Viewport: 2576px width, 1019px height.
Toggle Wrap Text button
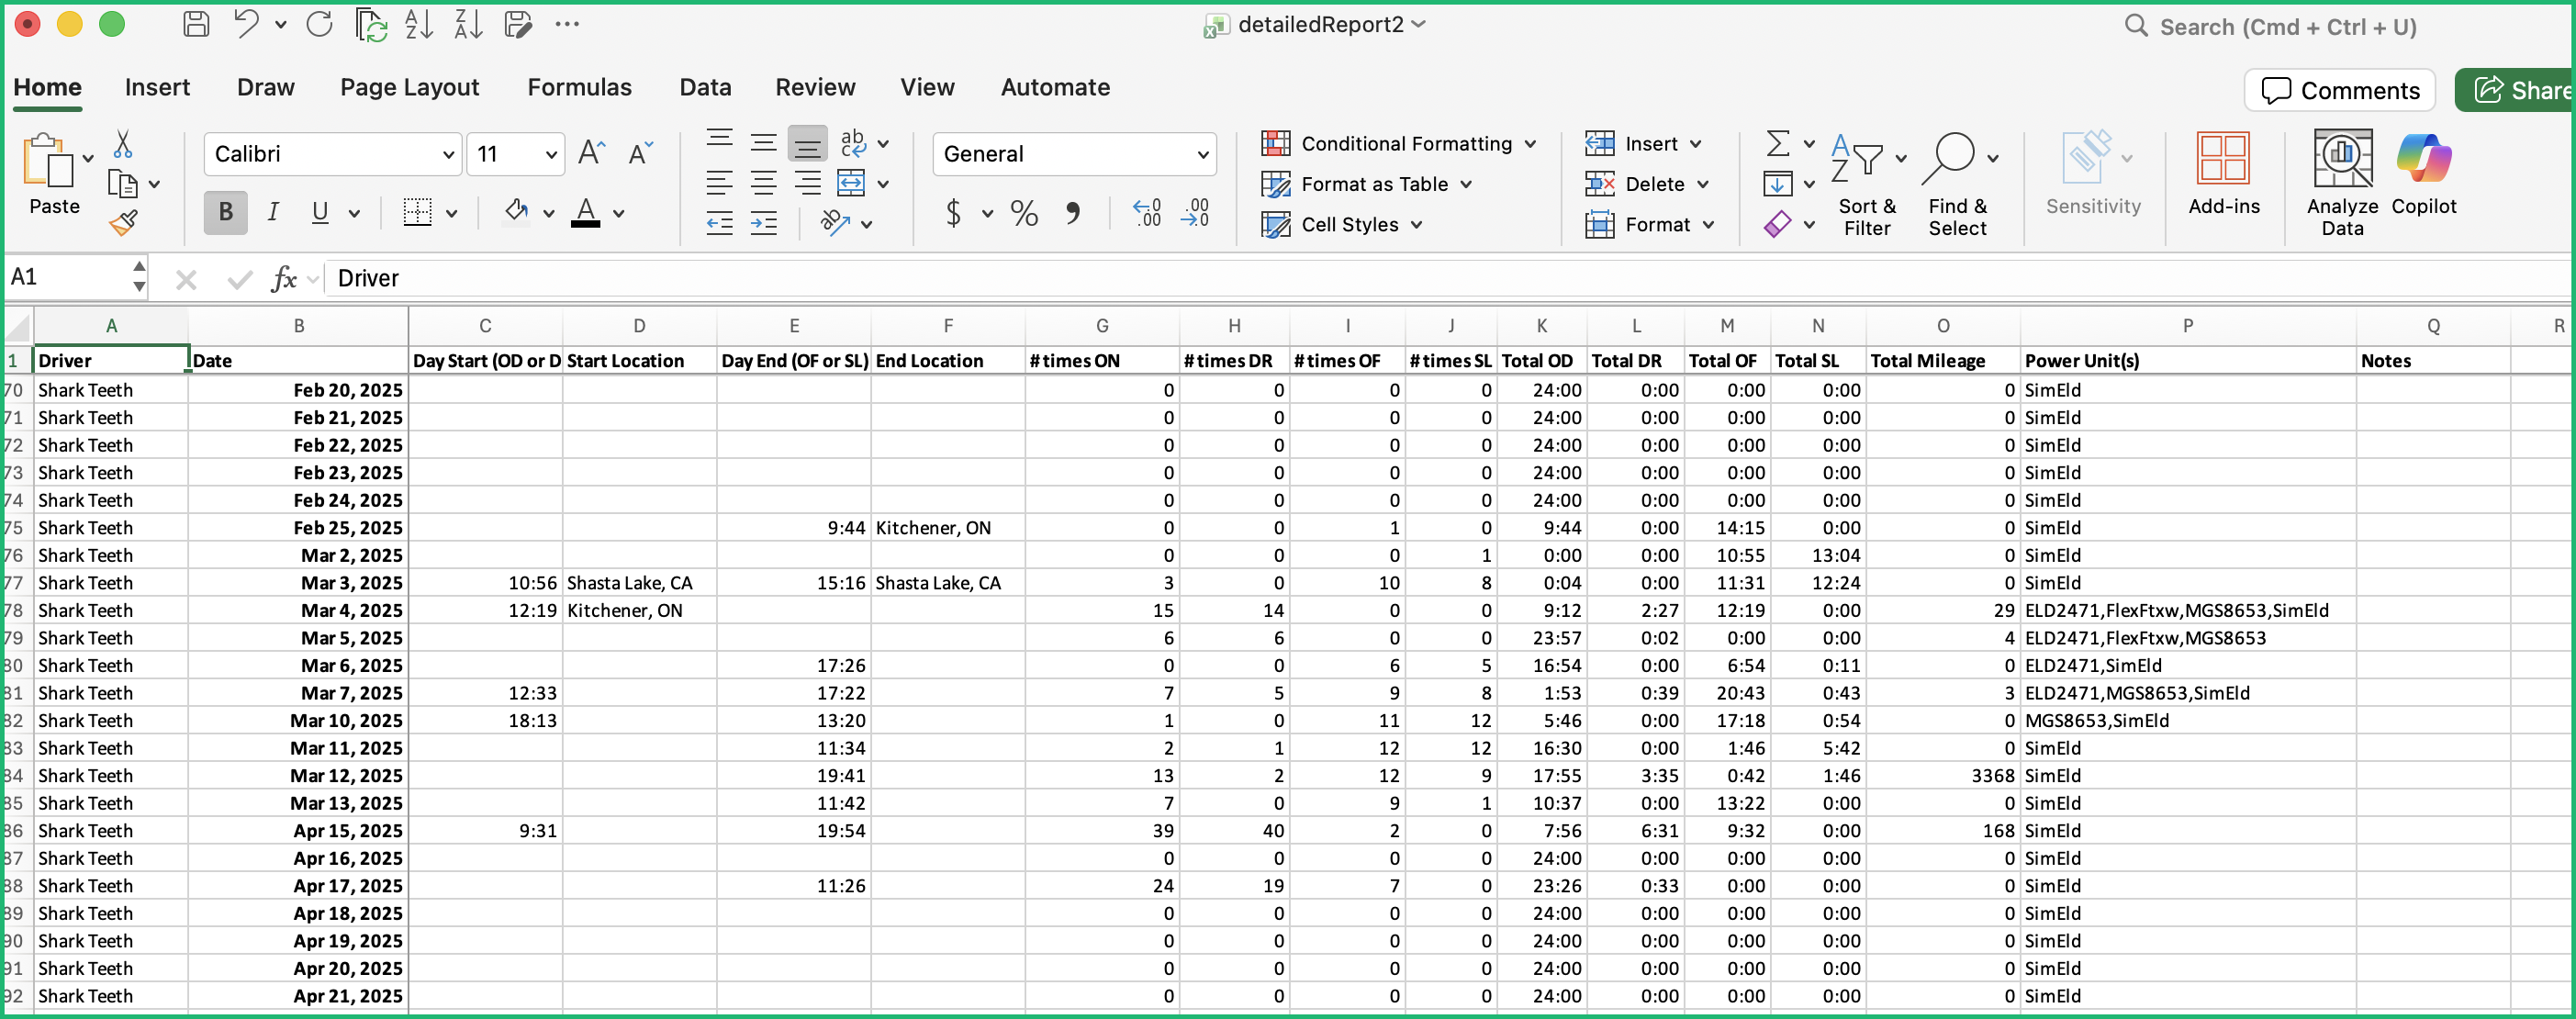click(x=853, y=144)
